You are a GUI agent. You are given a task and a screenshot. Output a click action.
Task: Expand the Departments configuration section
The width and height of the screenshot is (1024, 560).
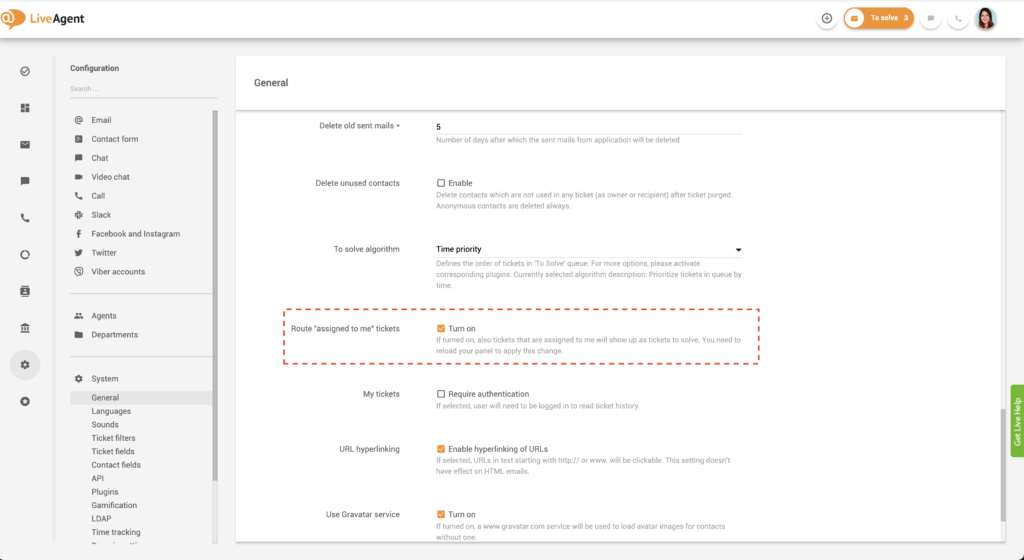click(x=114, y=335)
